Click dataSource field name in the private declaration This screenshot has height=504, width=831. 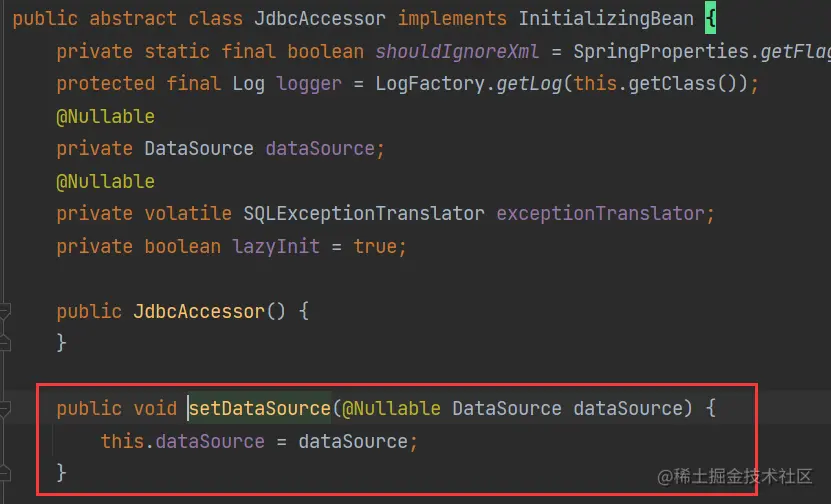[x=320, y=149]
